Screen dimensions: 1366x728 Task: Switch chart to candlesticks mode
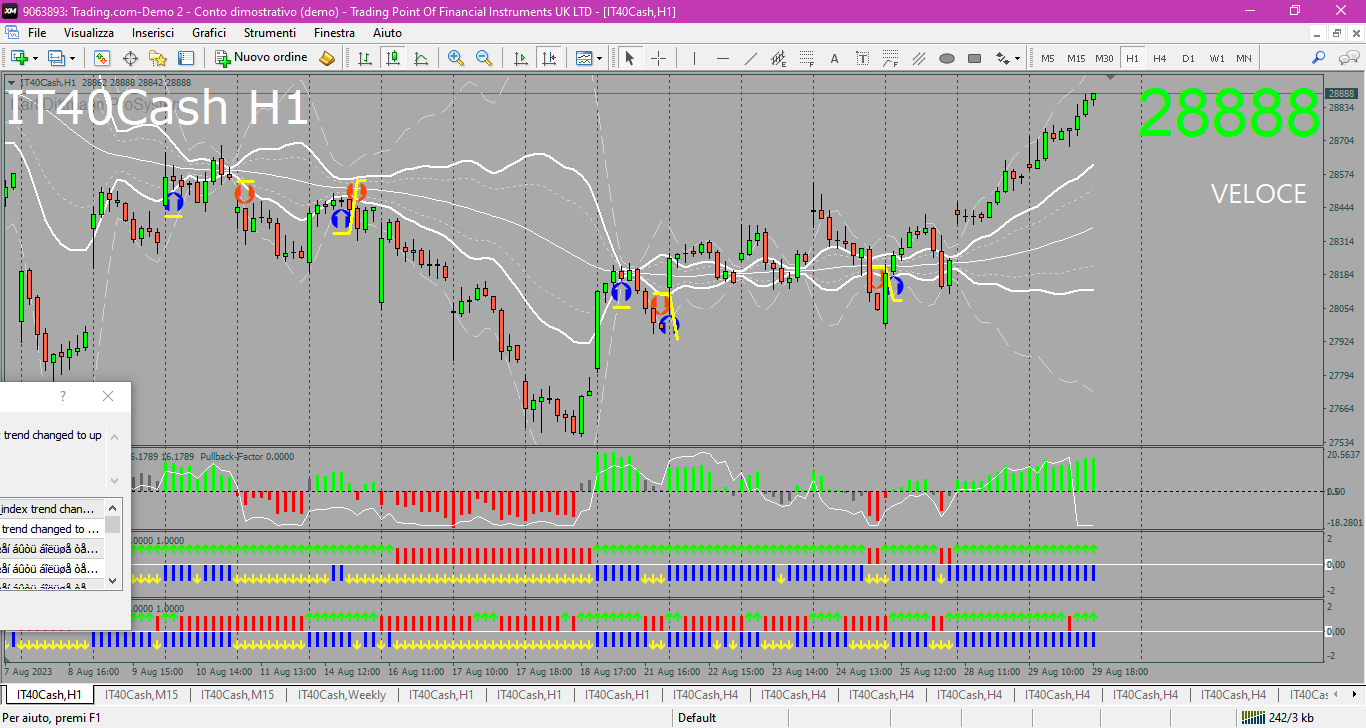(x=393, y=58)
